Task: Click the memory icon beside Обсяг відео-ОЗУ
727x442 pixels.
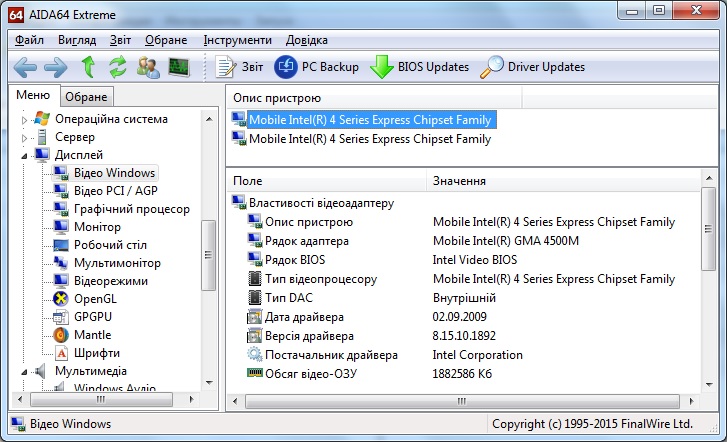Action: pos(255,372)
